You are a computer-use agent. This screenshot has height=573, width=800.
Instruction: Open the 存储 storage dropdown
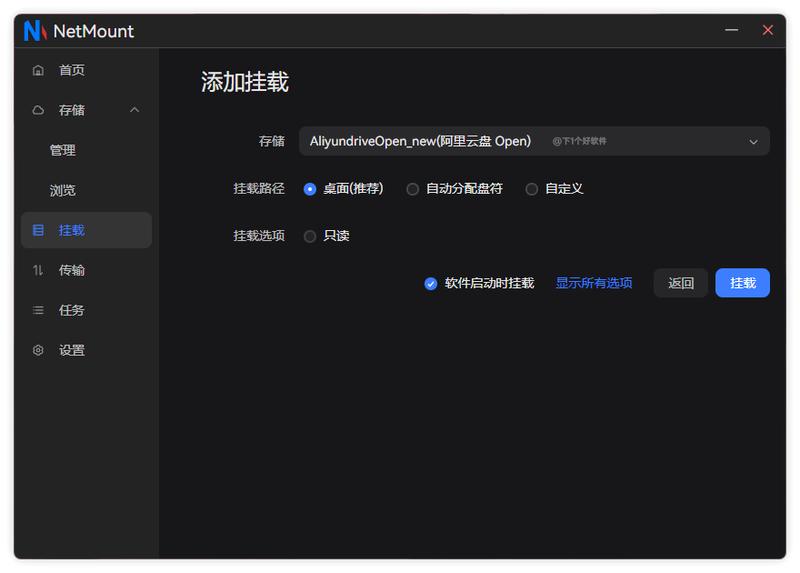(534, 141)
